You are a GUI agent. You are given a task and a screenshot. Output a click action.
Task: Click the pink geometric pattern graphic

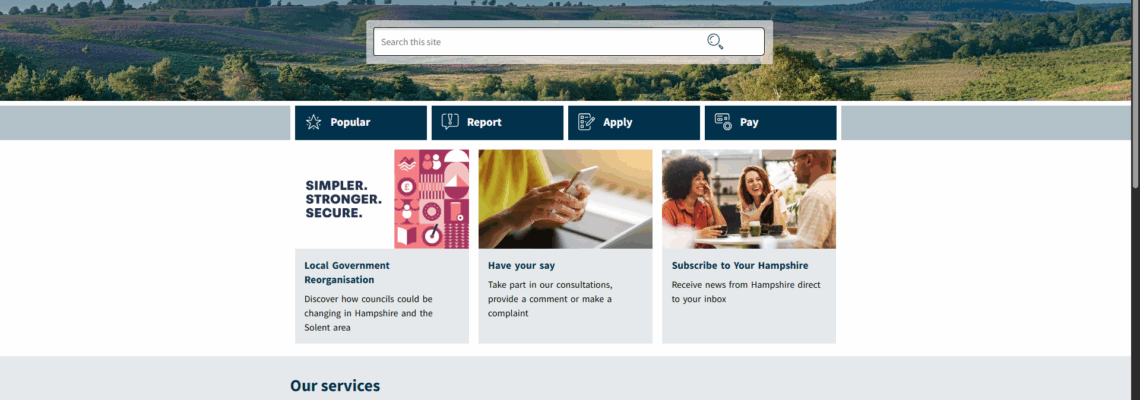(432, 199)
